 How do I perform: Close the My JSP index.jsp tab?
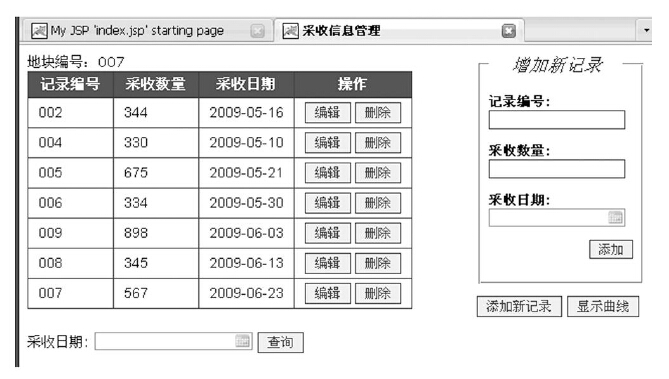click(x=257, y=31)
